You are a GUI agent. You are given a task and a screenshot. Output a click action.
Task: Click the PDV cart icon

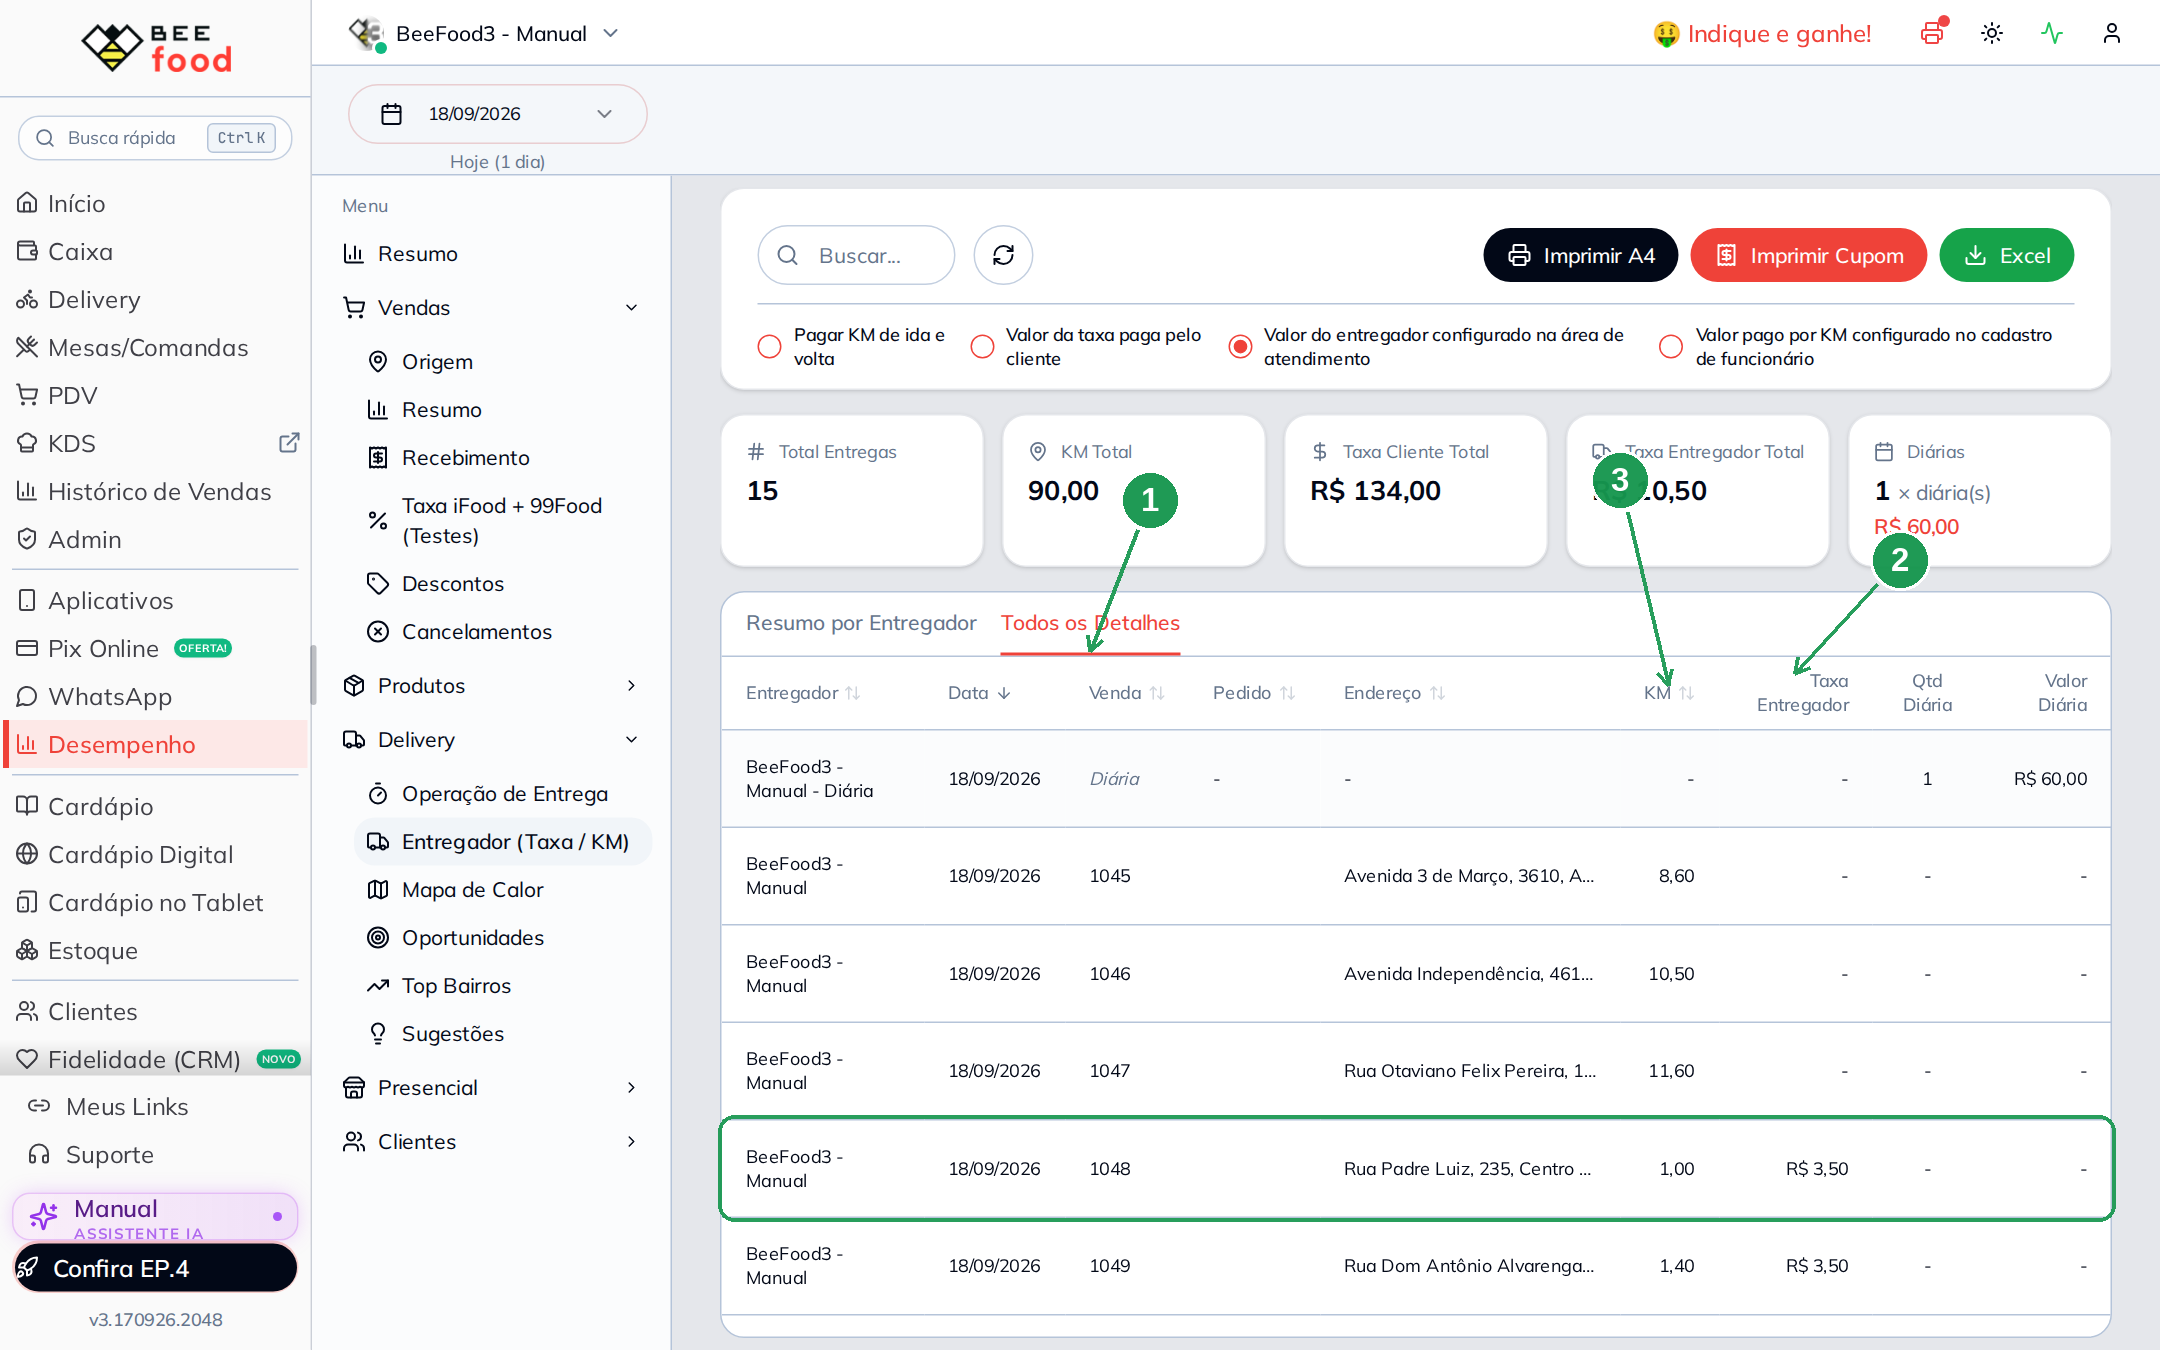point(27,395)
